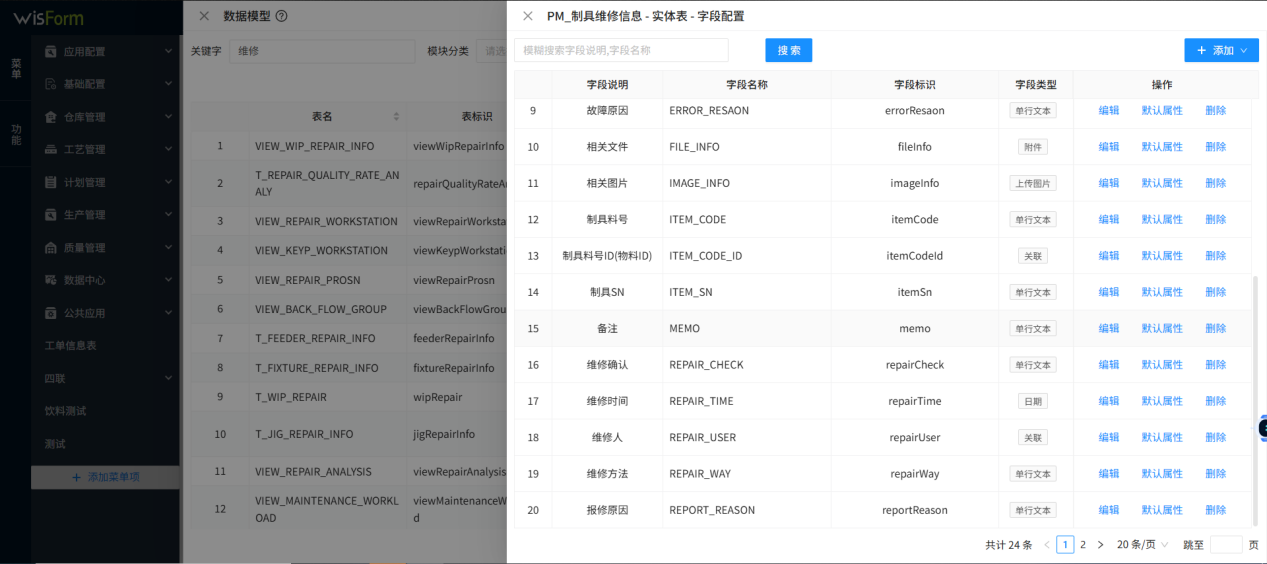Edit the 报修原因 field row
Image resolution: width=1267 pixels, height=564 pixels.
1109,510
